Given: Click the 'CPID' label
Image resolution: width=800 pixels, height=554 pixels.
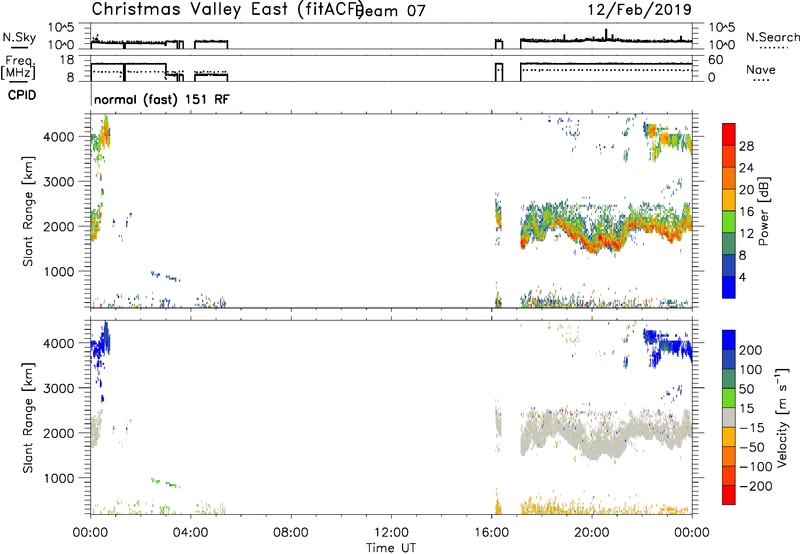Looking at the screenshot, I should pyautogui.click(x=22, y=95).
